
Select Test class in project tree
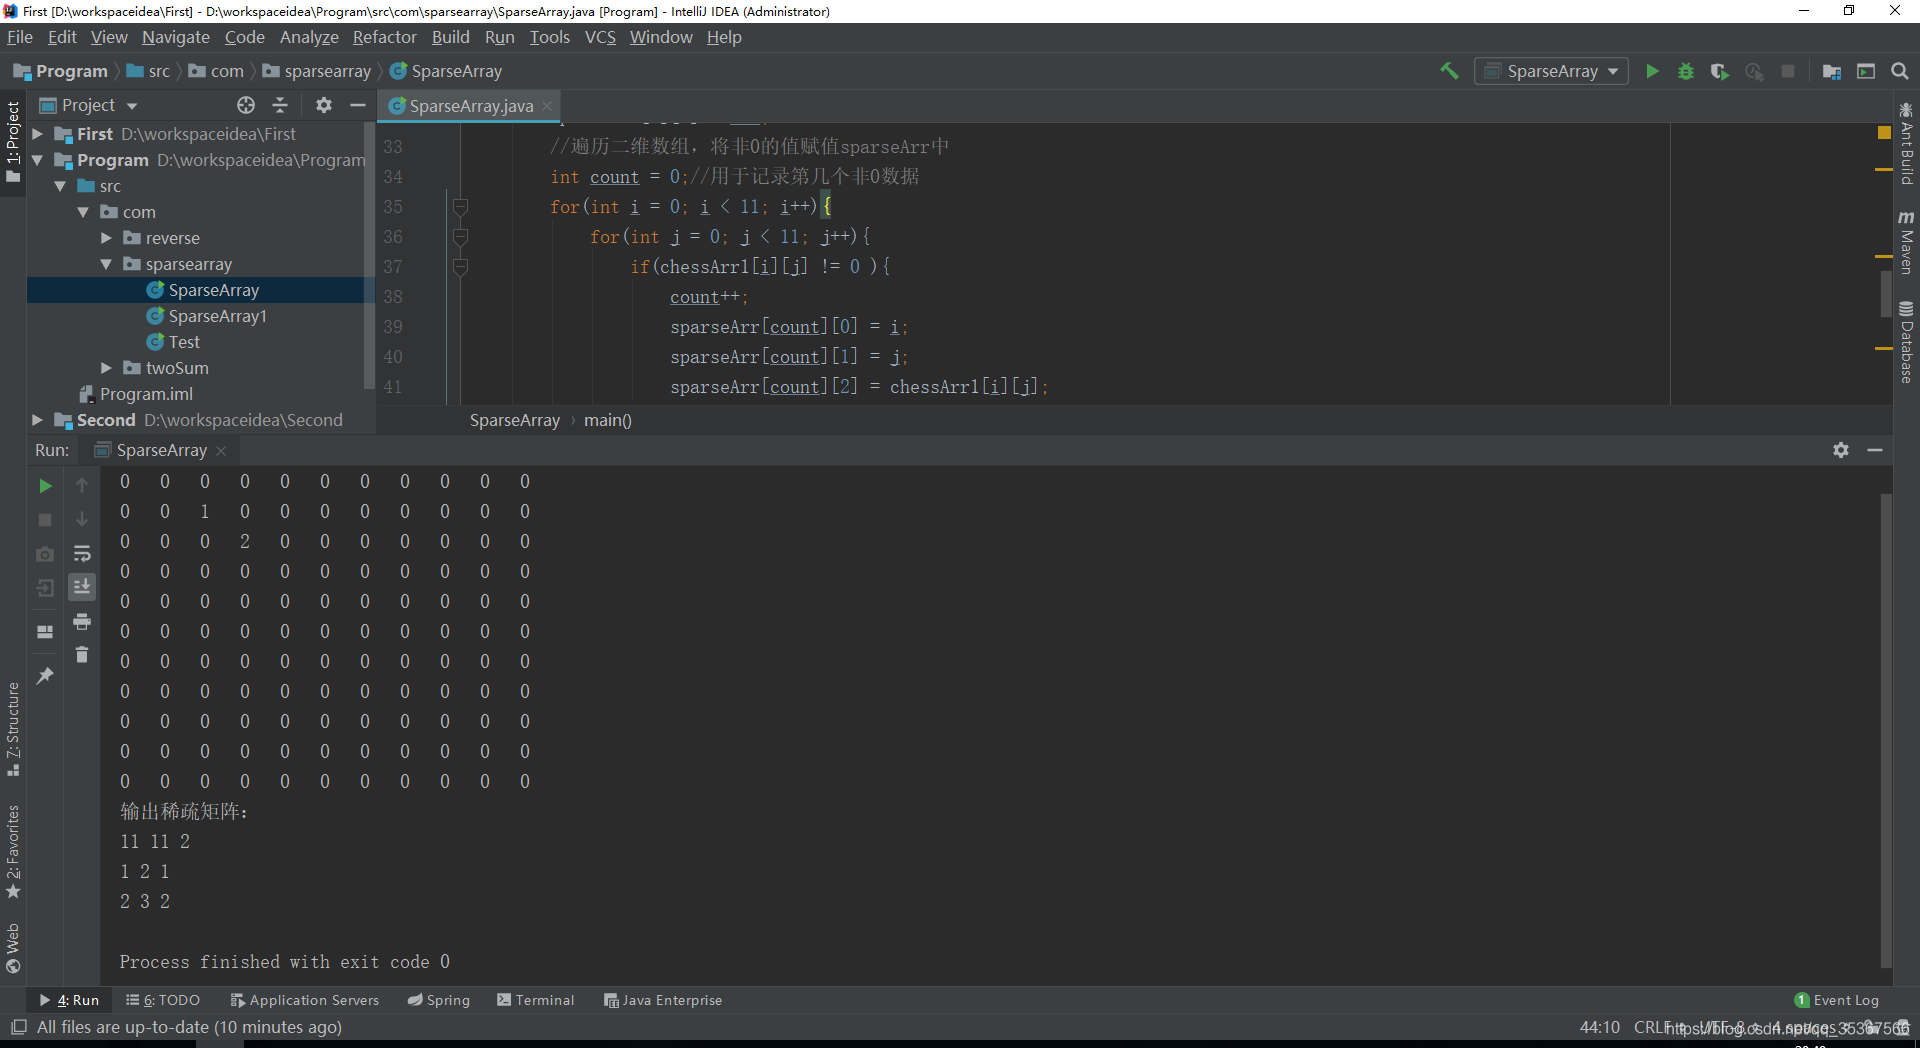coord(184,342)
